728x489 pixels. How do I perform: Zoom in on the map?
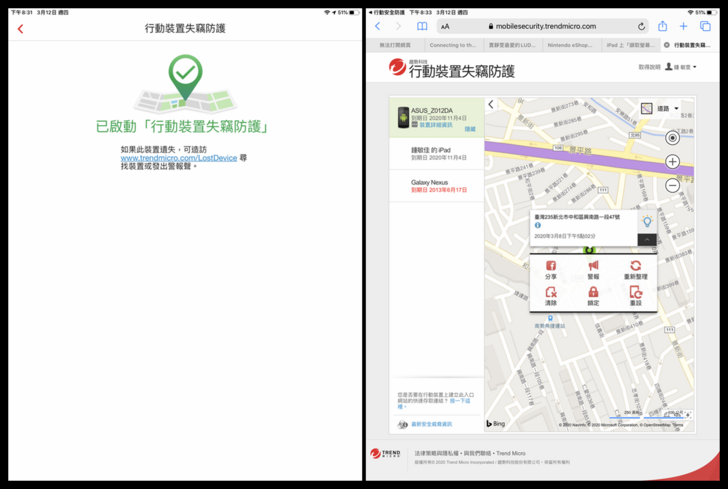[x=673, y=162]
